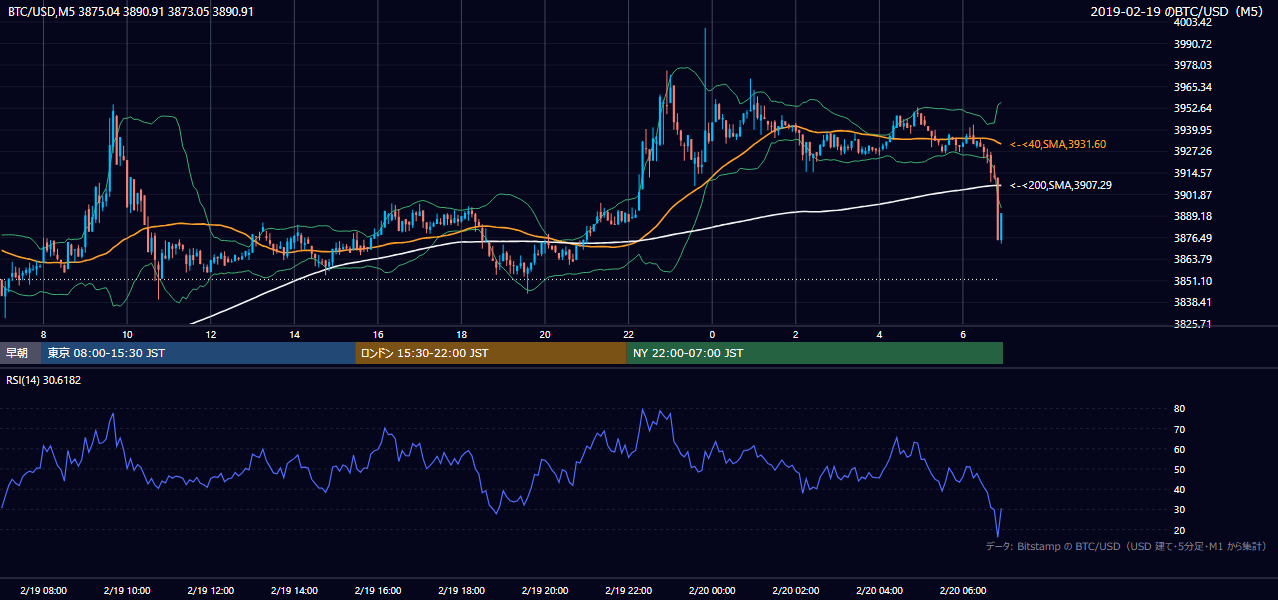The height and width of the screenshot is (600, 1278).
Task: Click the ロンドン 15:30-22:00 JST session bar
Action: click(491, 353)
